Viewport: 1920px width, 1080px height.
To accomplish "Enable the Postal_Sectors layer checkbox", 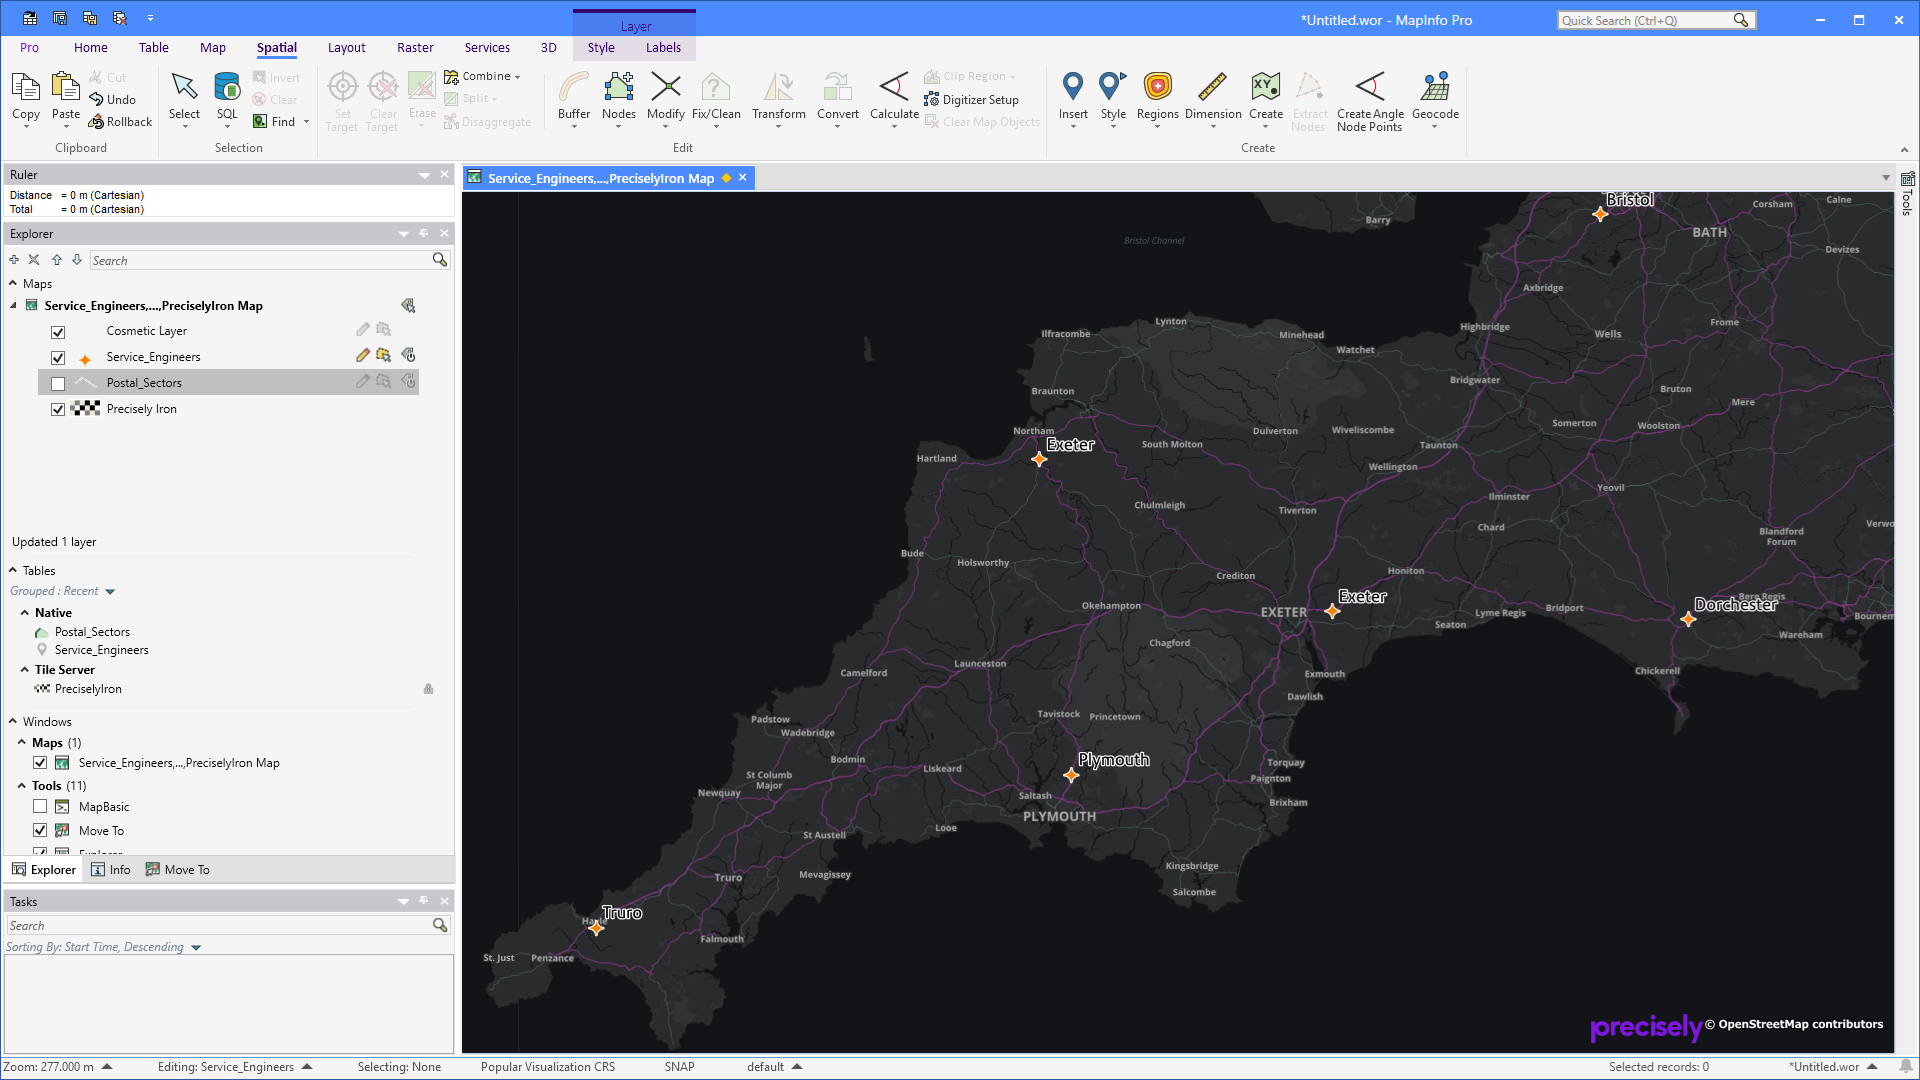I will [58, 384].
